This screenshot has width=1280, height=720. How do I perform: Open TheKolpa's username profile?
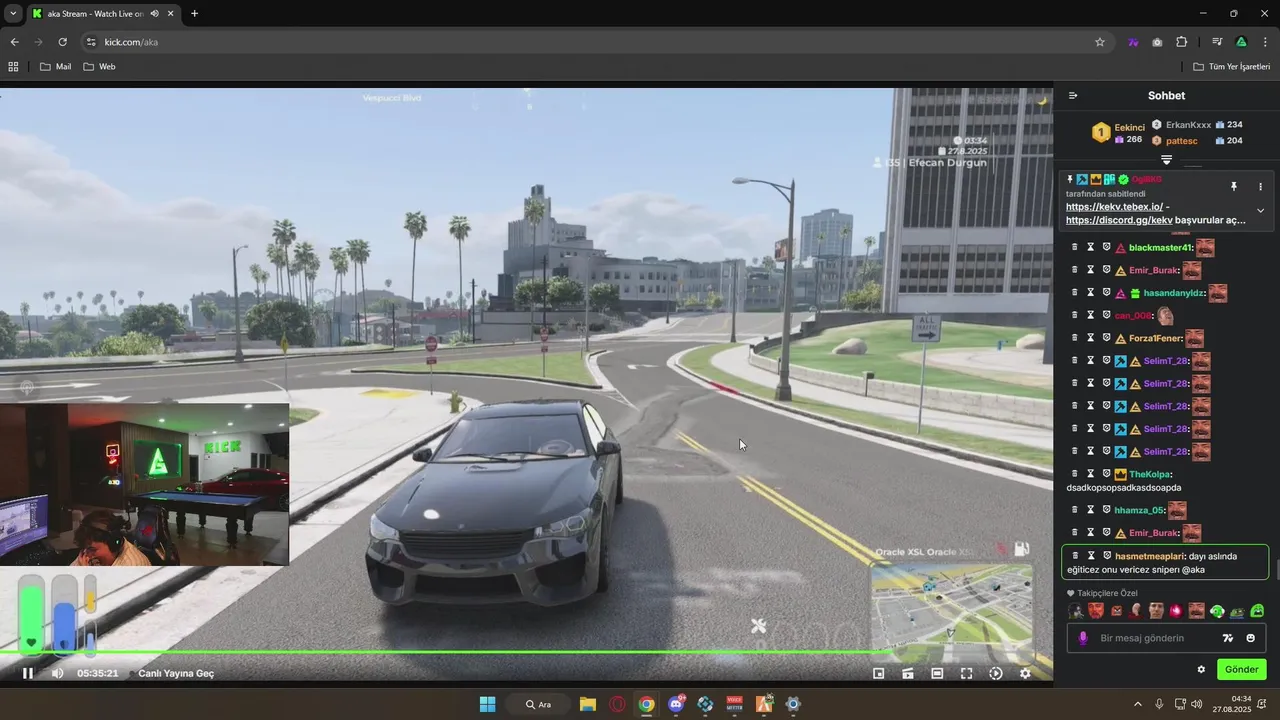coord(1150,474)
